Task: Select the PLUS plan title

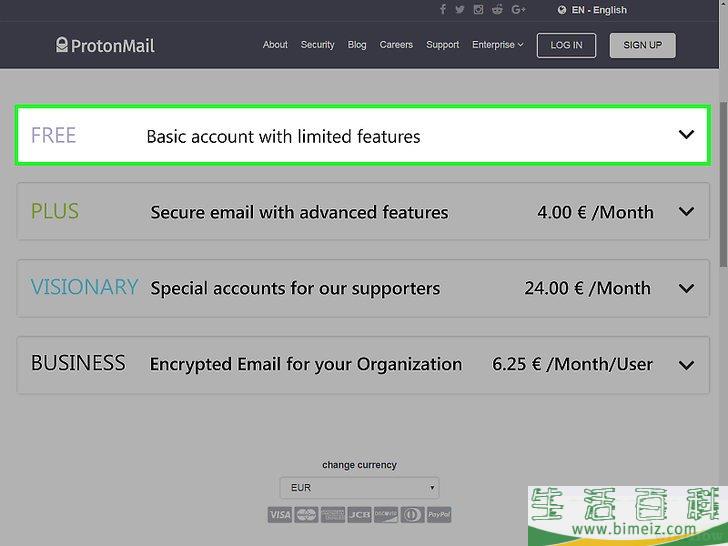Action: click(55, 212)
